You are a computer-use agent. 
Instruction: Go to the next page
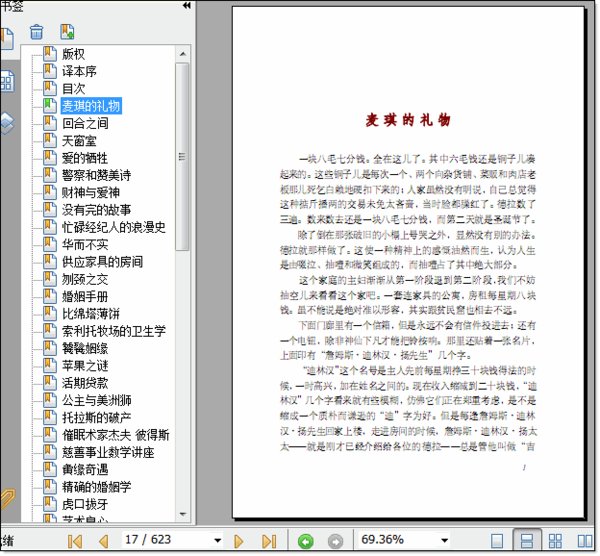(238, 541)
